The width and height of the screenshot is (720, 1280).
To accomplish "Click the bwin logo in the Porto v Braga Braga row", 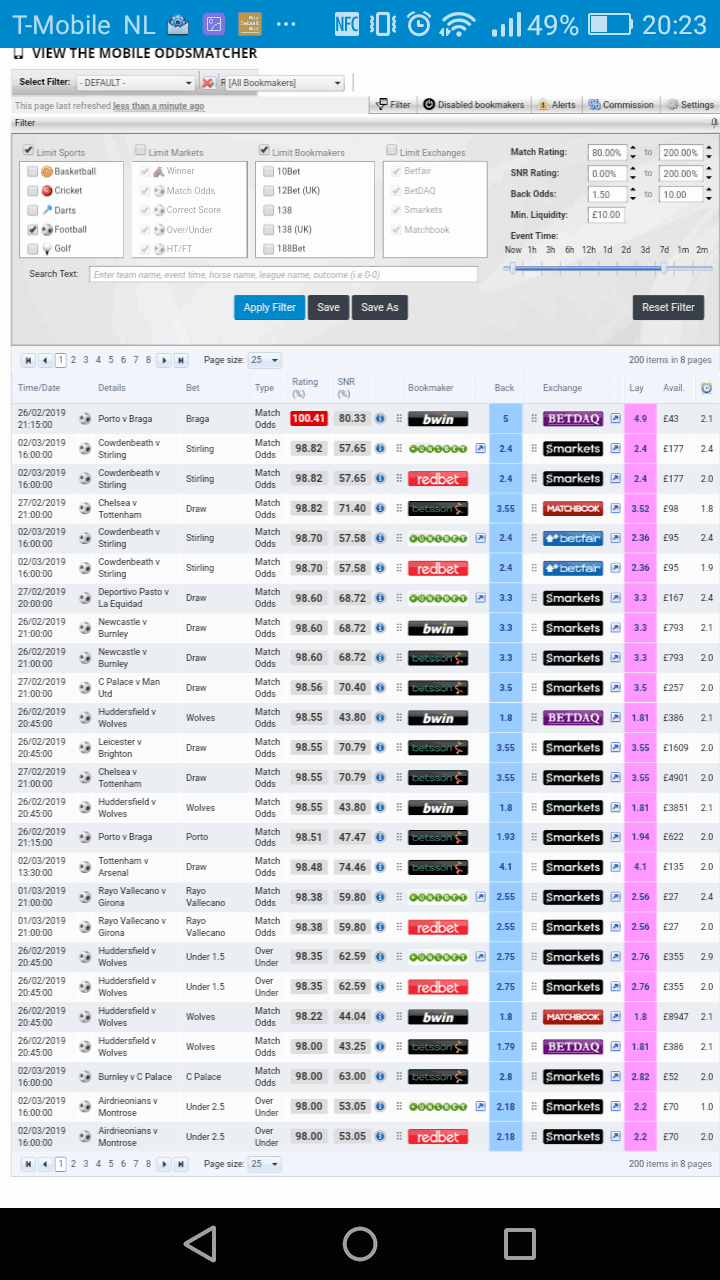I will coord(438,419).
